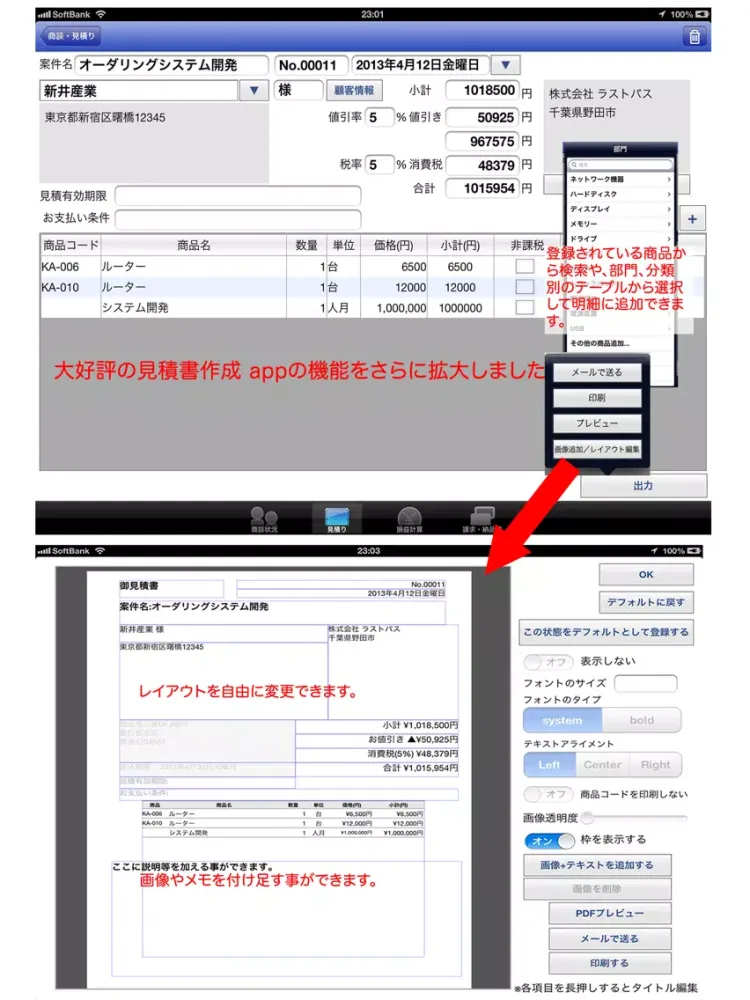The height and width of the screenshot is (1000, 750).
Task: Click the PDFプレビュー button
Action: point(609,913)
